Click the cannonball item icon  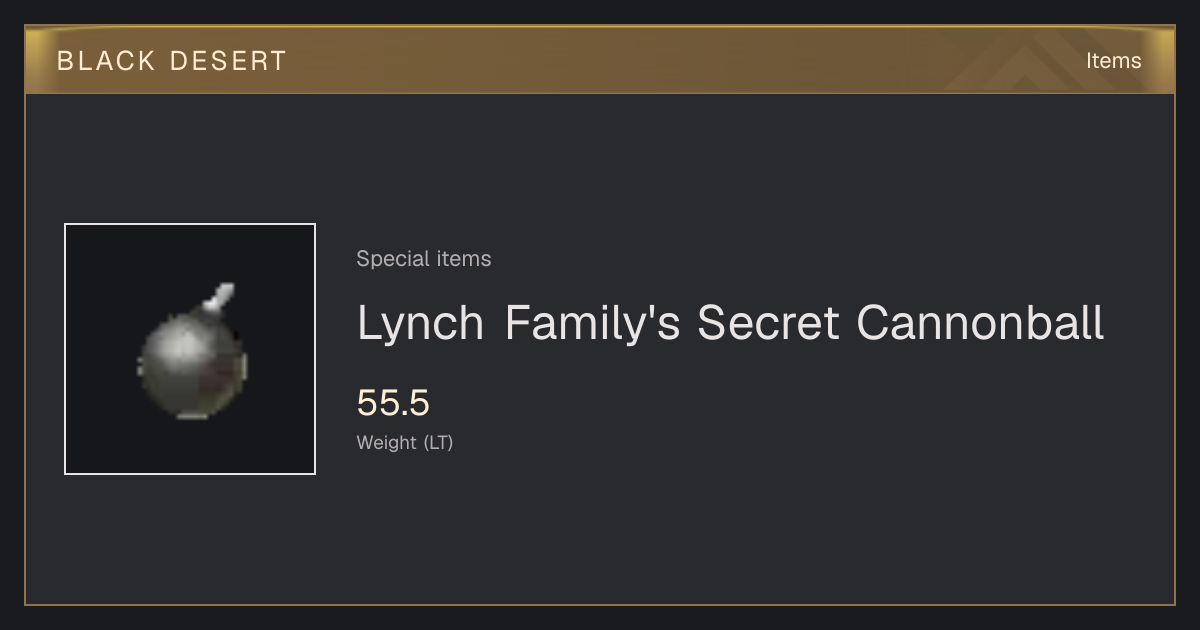pyautogui.click(x=191, y=350)
